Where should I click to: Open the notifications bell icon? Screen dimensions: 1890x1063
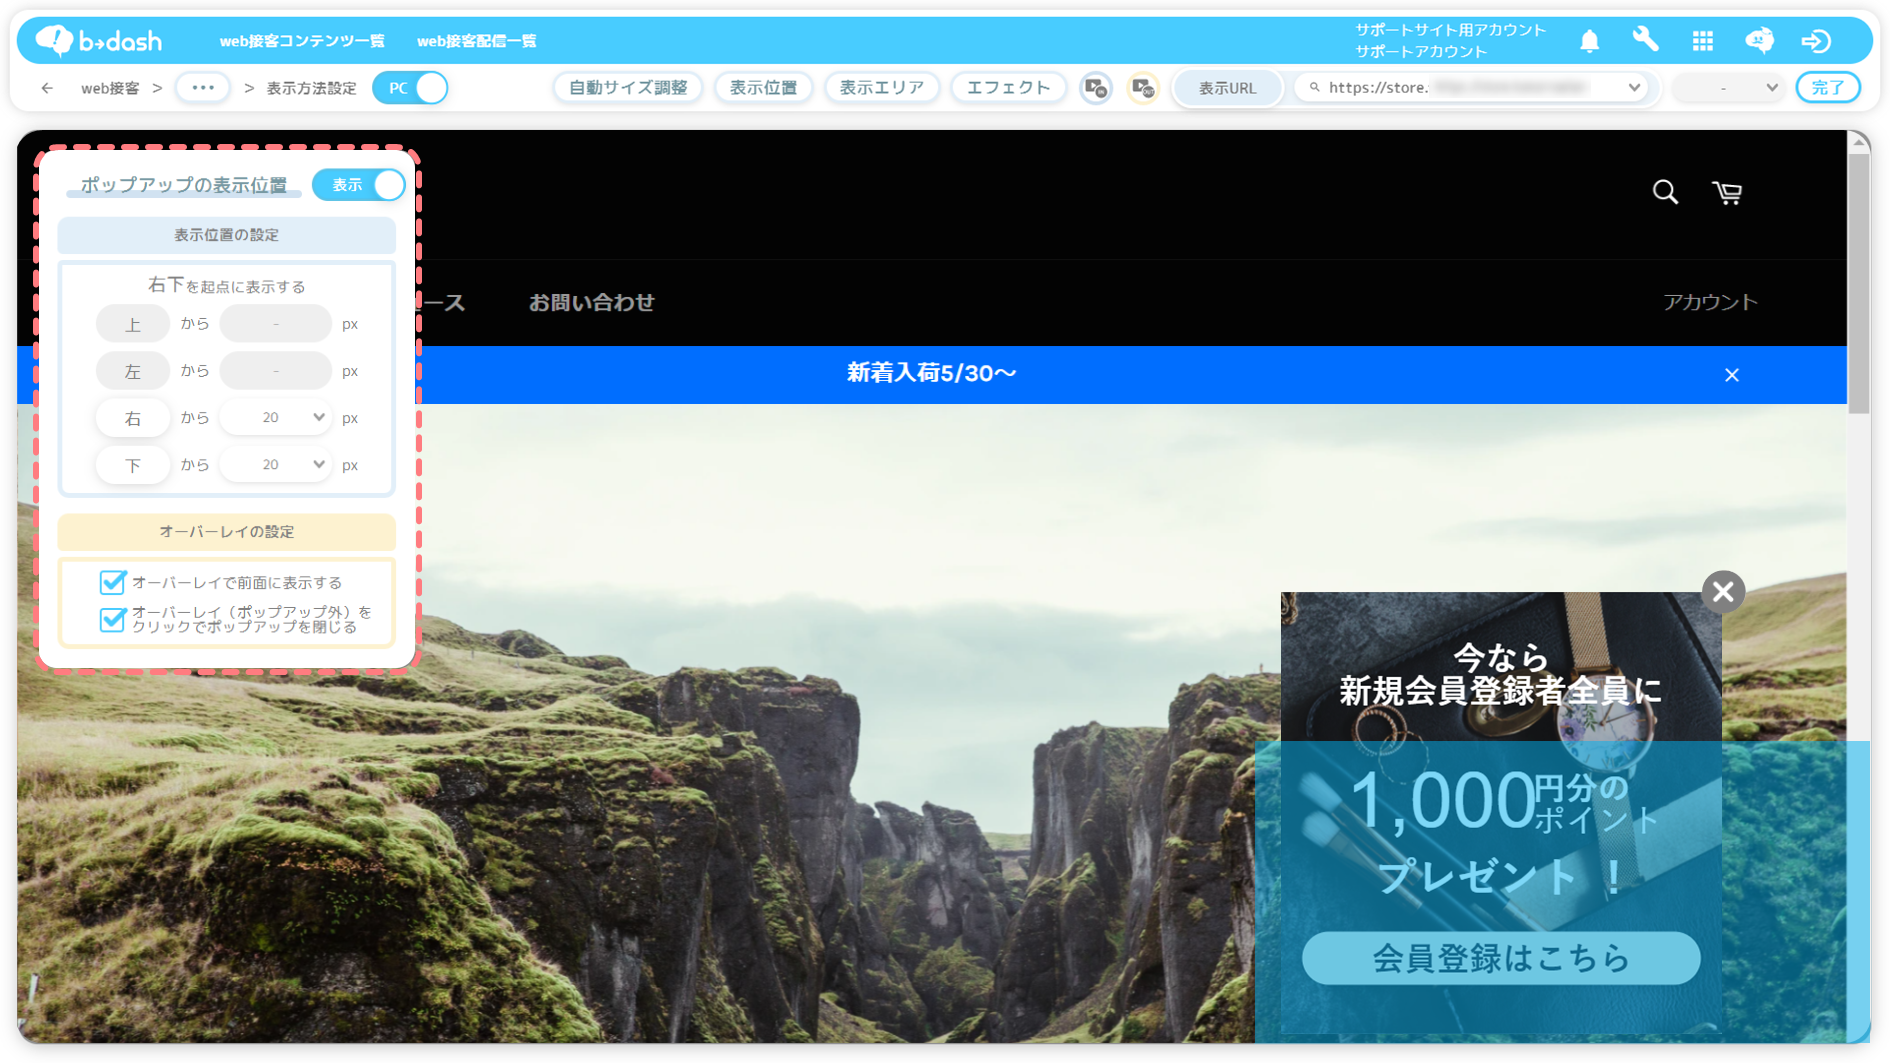(x=1589, y=41)
